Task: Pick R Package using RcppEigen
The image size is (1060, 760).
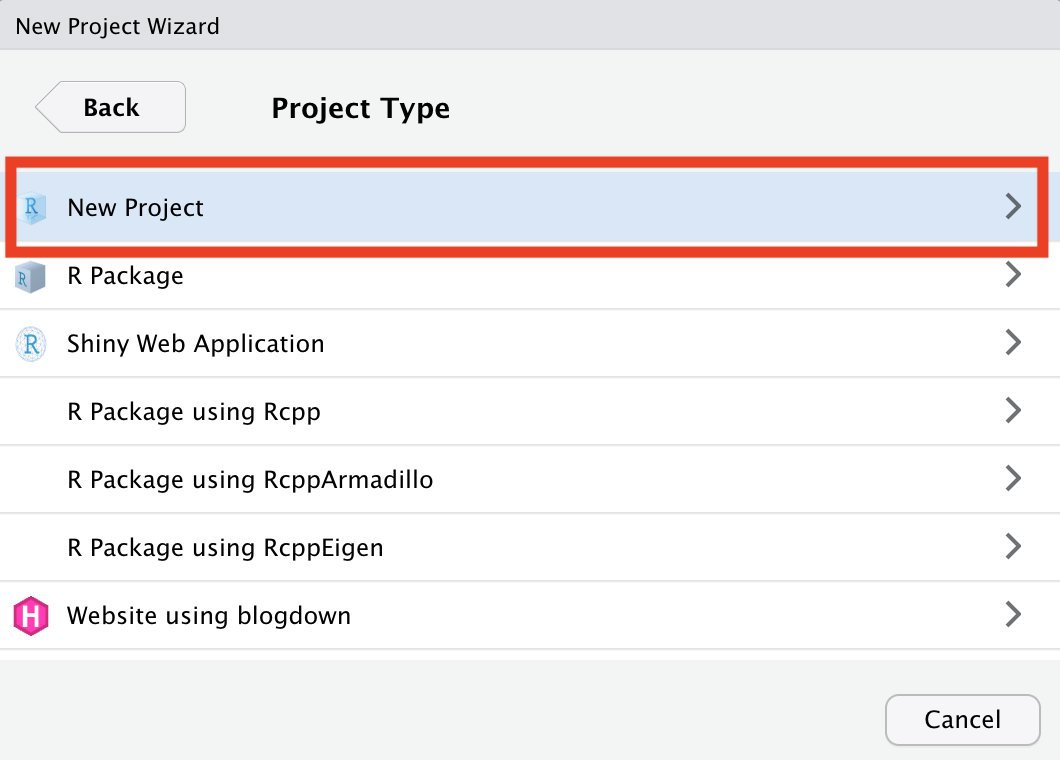Action: point(530,547)
